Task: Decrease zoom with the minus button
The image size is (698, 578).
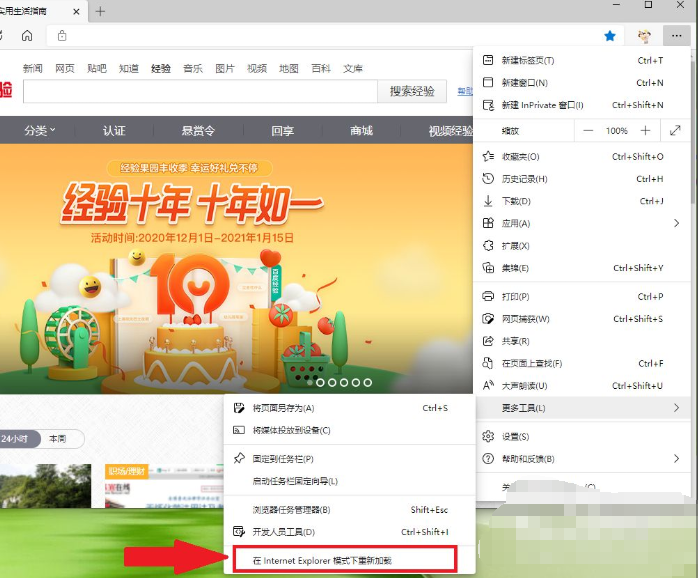Action: [588, 130]
